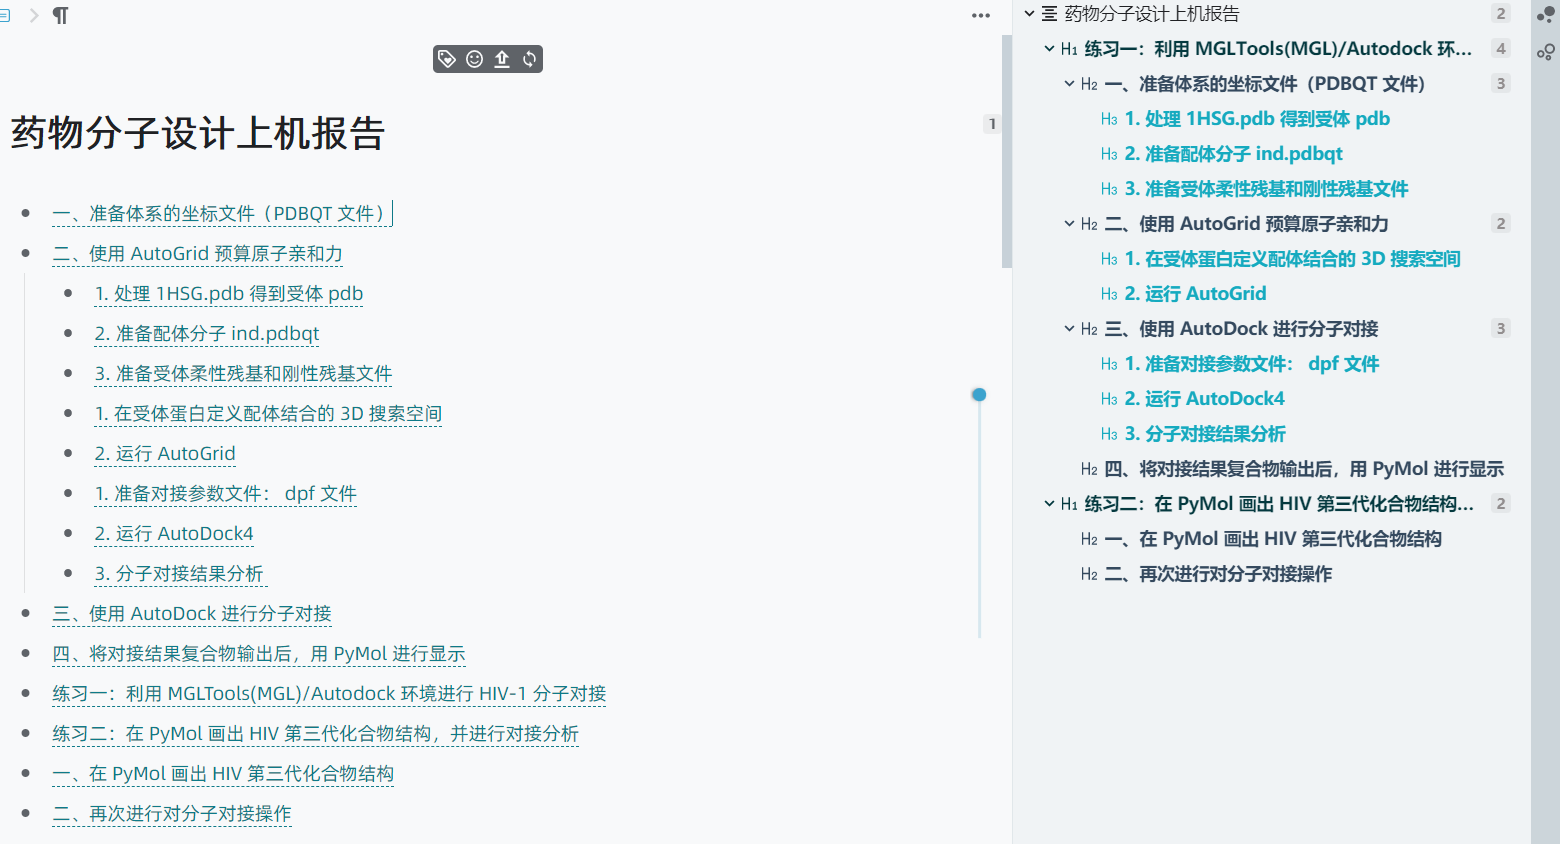1560x844 pixels.
Task: Select outline item 练习一：利用 MGLTools(MGL)/Autodock
Action: [1278, 49]
